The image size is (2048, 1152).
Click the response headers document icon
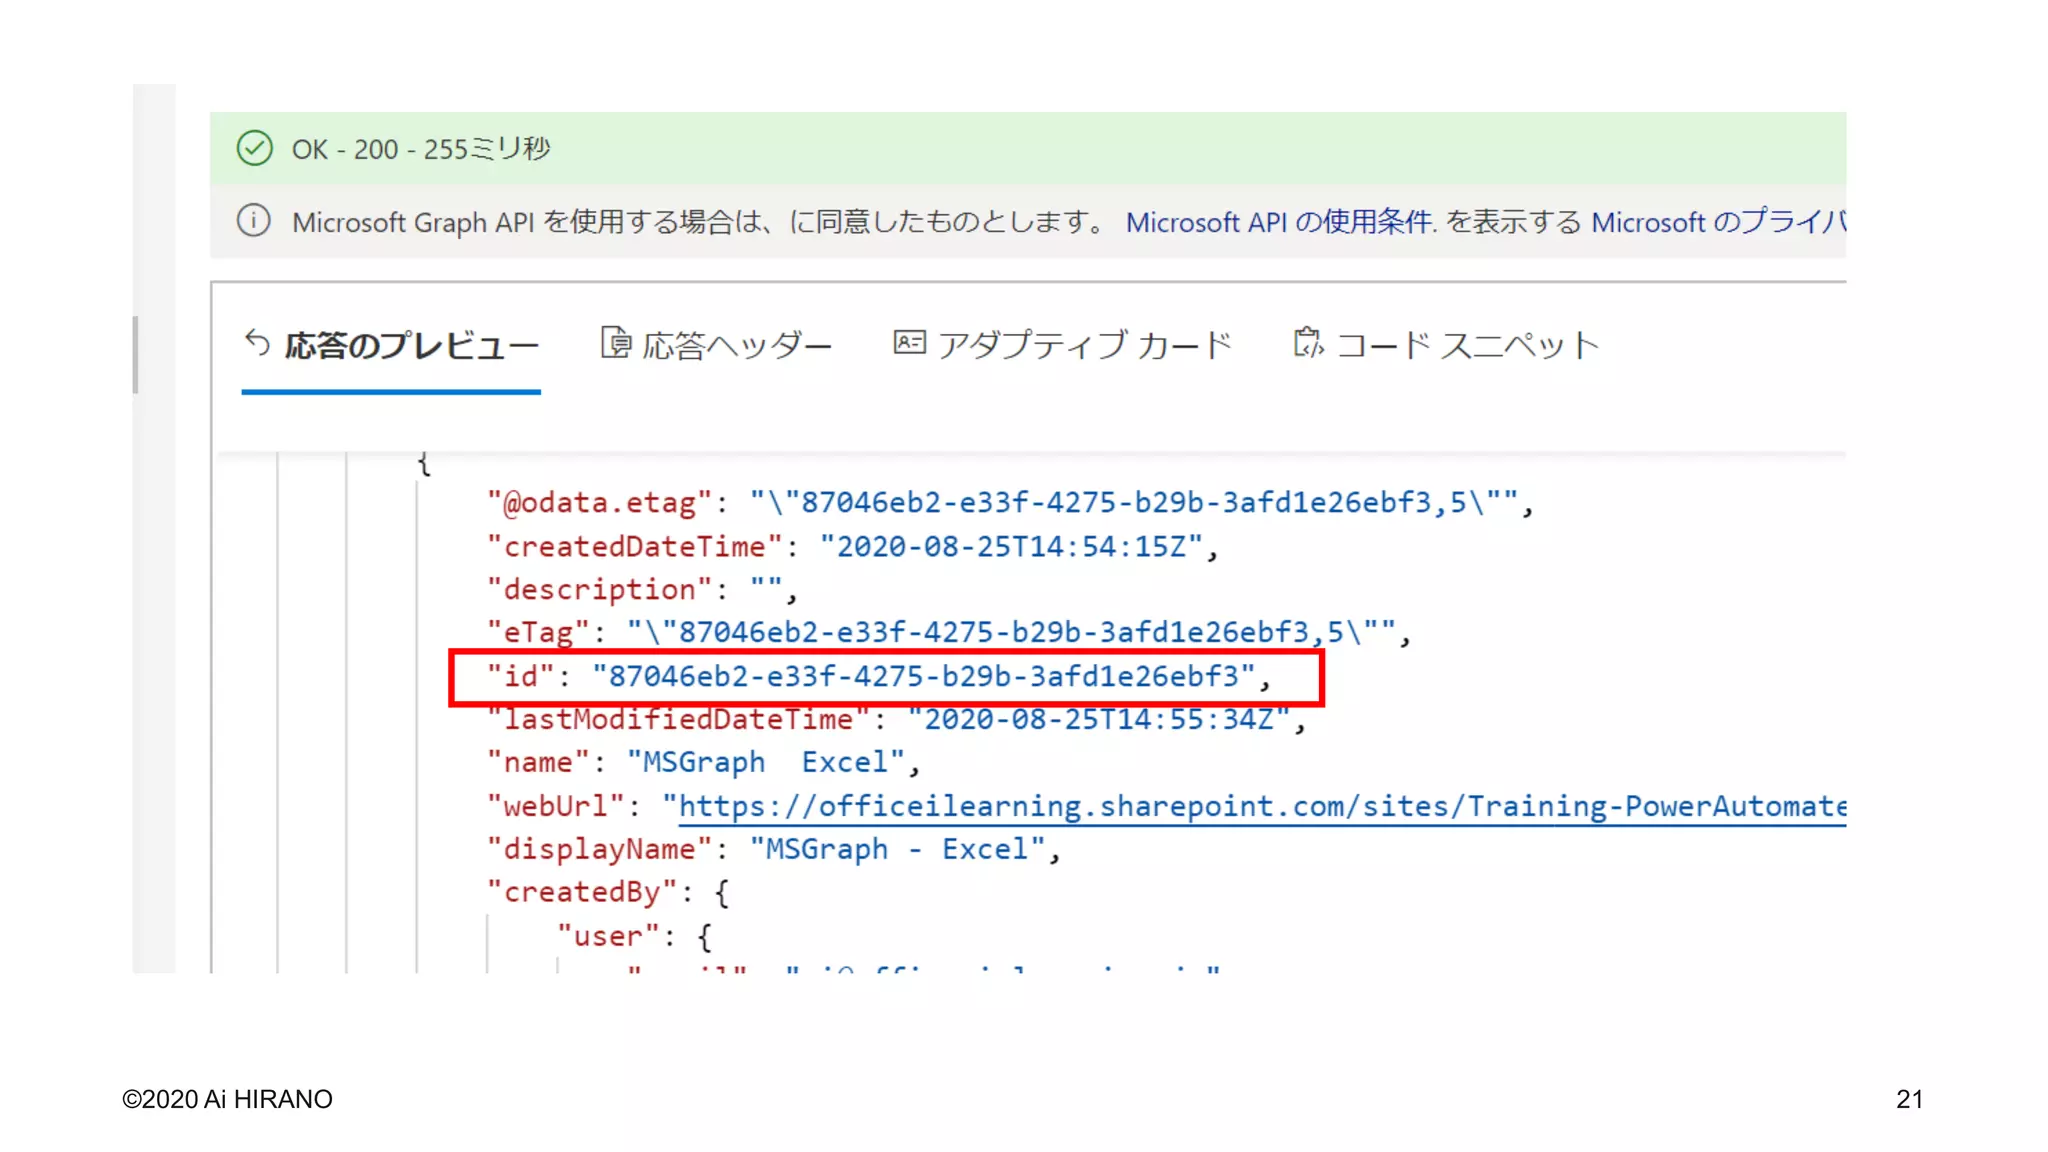615,343
